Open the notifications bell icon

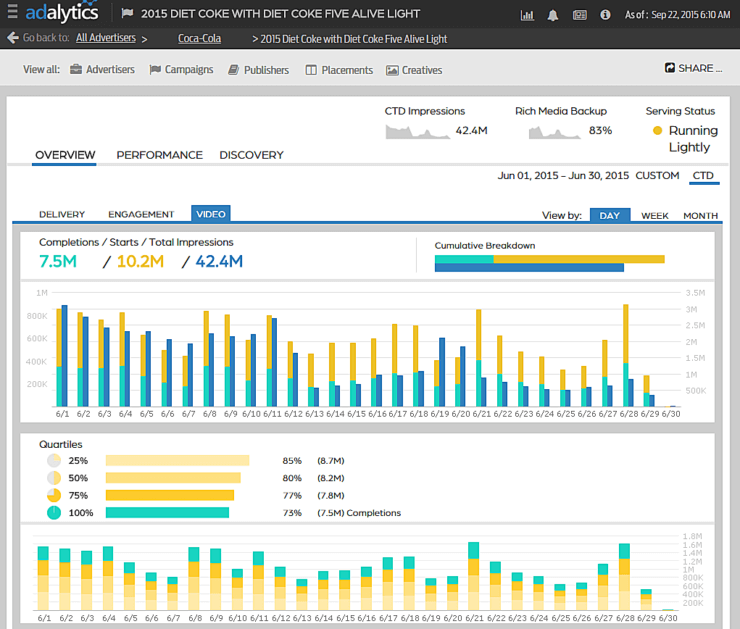(x=553, y=15)
